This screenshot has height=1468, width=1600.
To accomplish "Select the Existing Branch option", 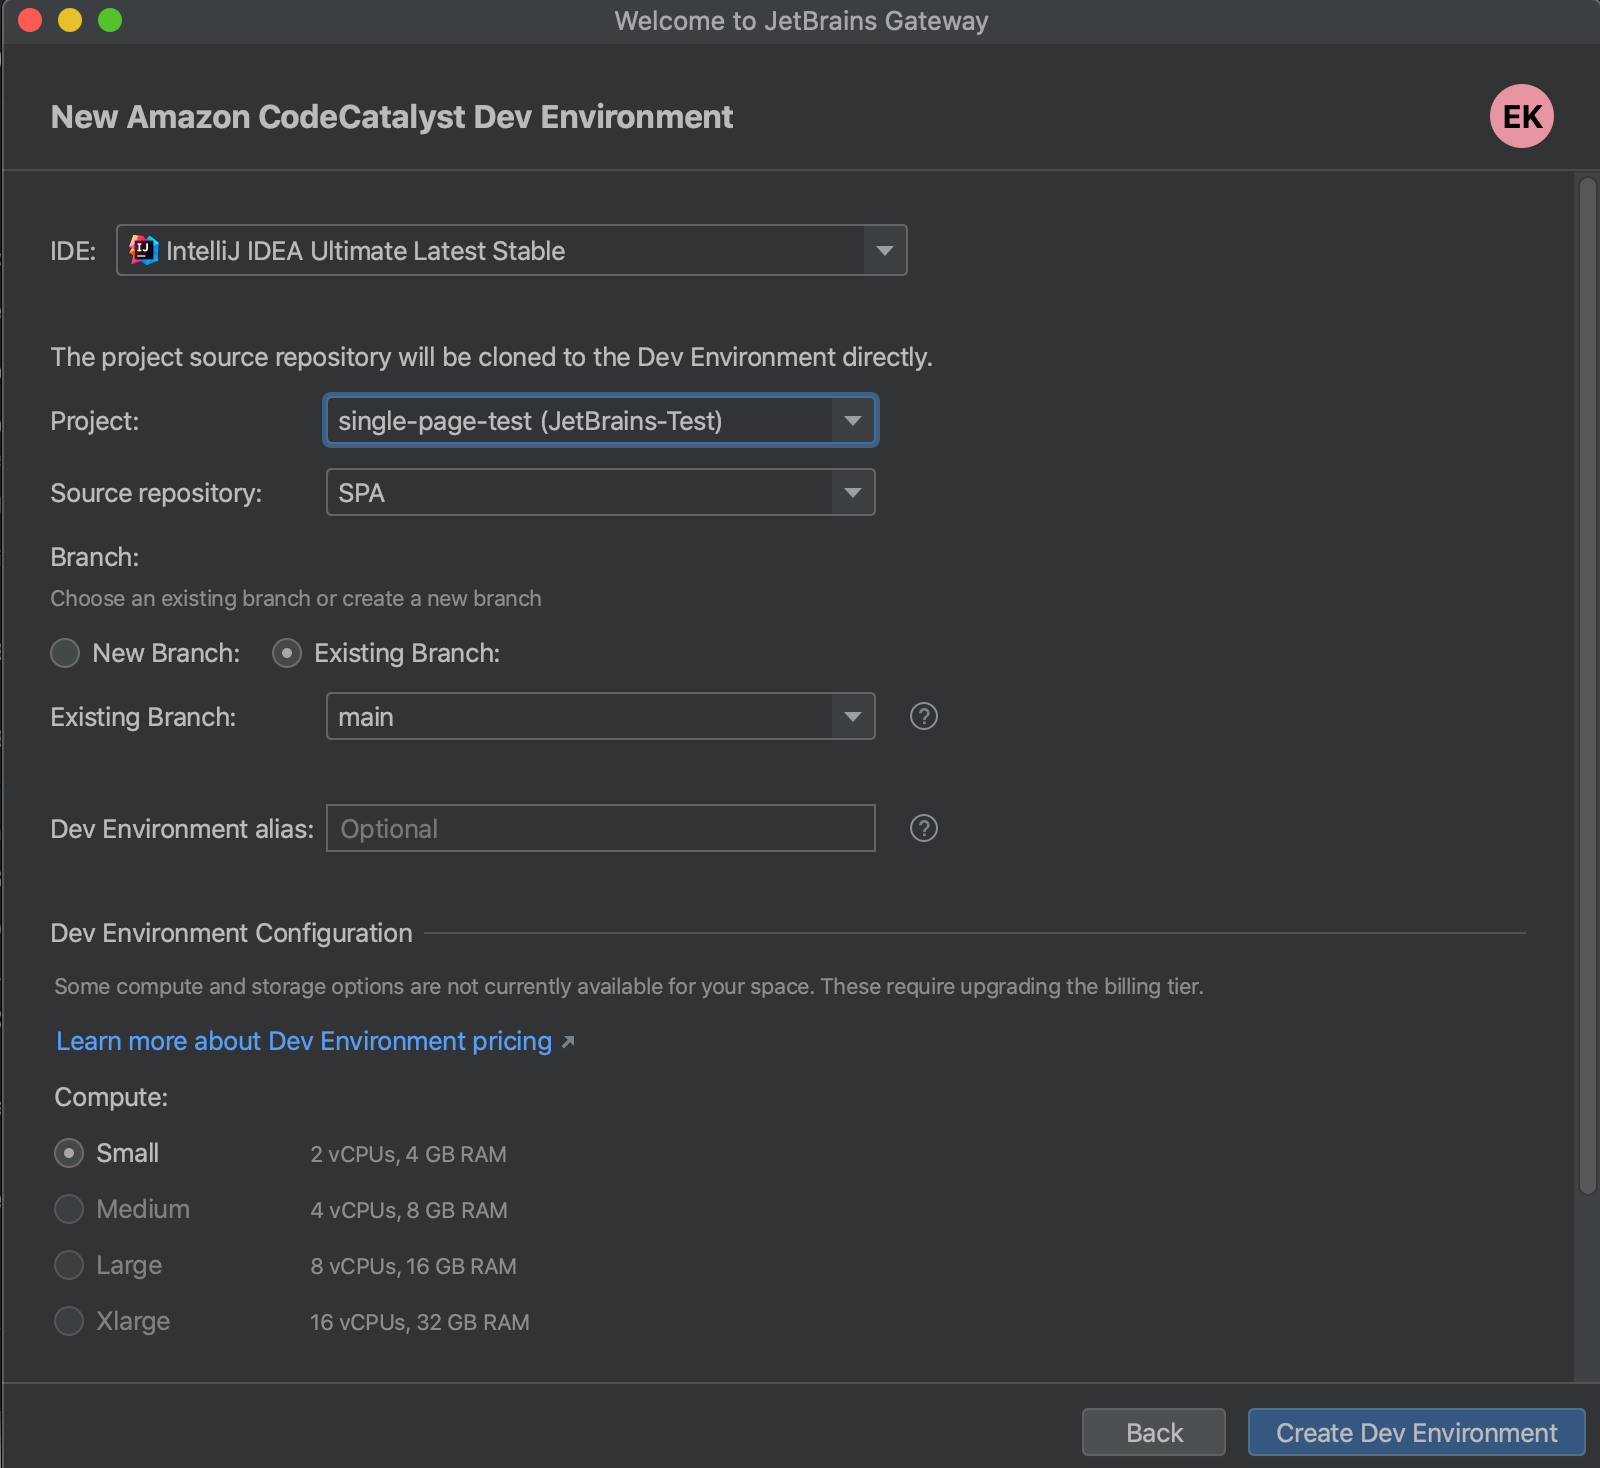I will pyautogui.click(x=287, y=653).
